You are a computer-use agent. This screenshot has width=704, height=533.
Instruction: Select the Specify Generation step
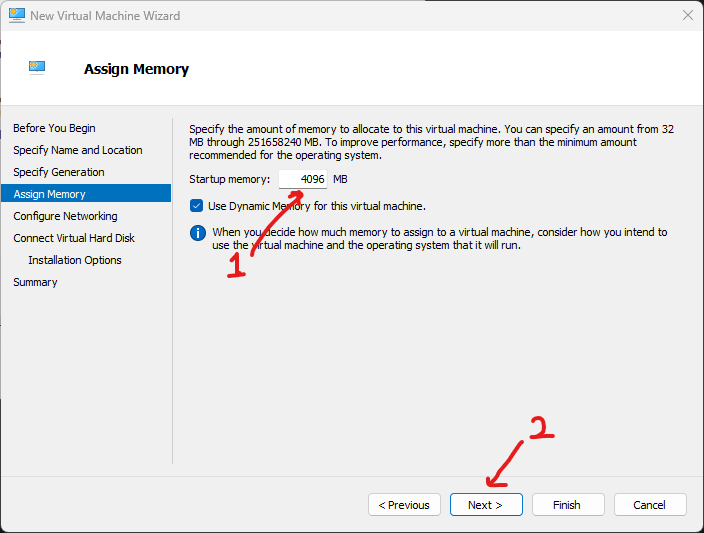(x=59, y=172)
